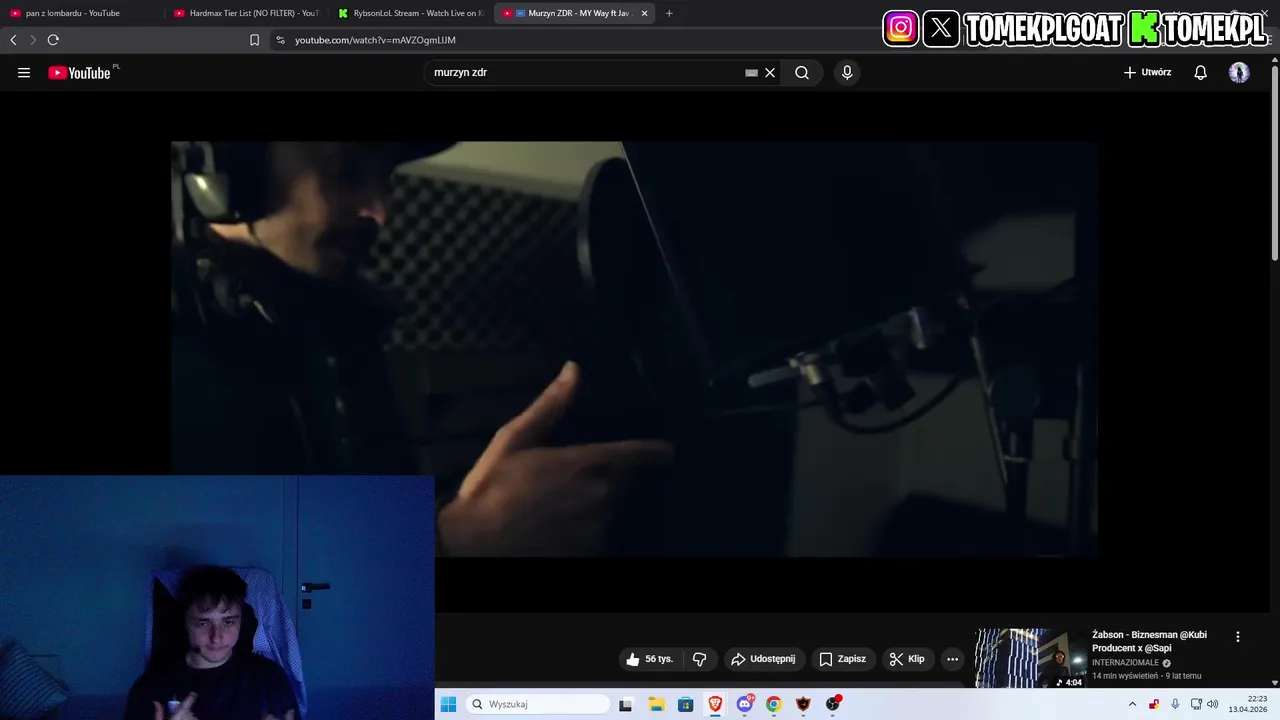The height and width of the screenshot is (720, 1280).
Task: Open options menu for Żabson Biznesman suggestion
Action: [1237, 637]
